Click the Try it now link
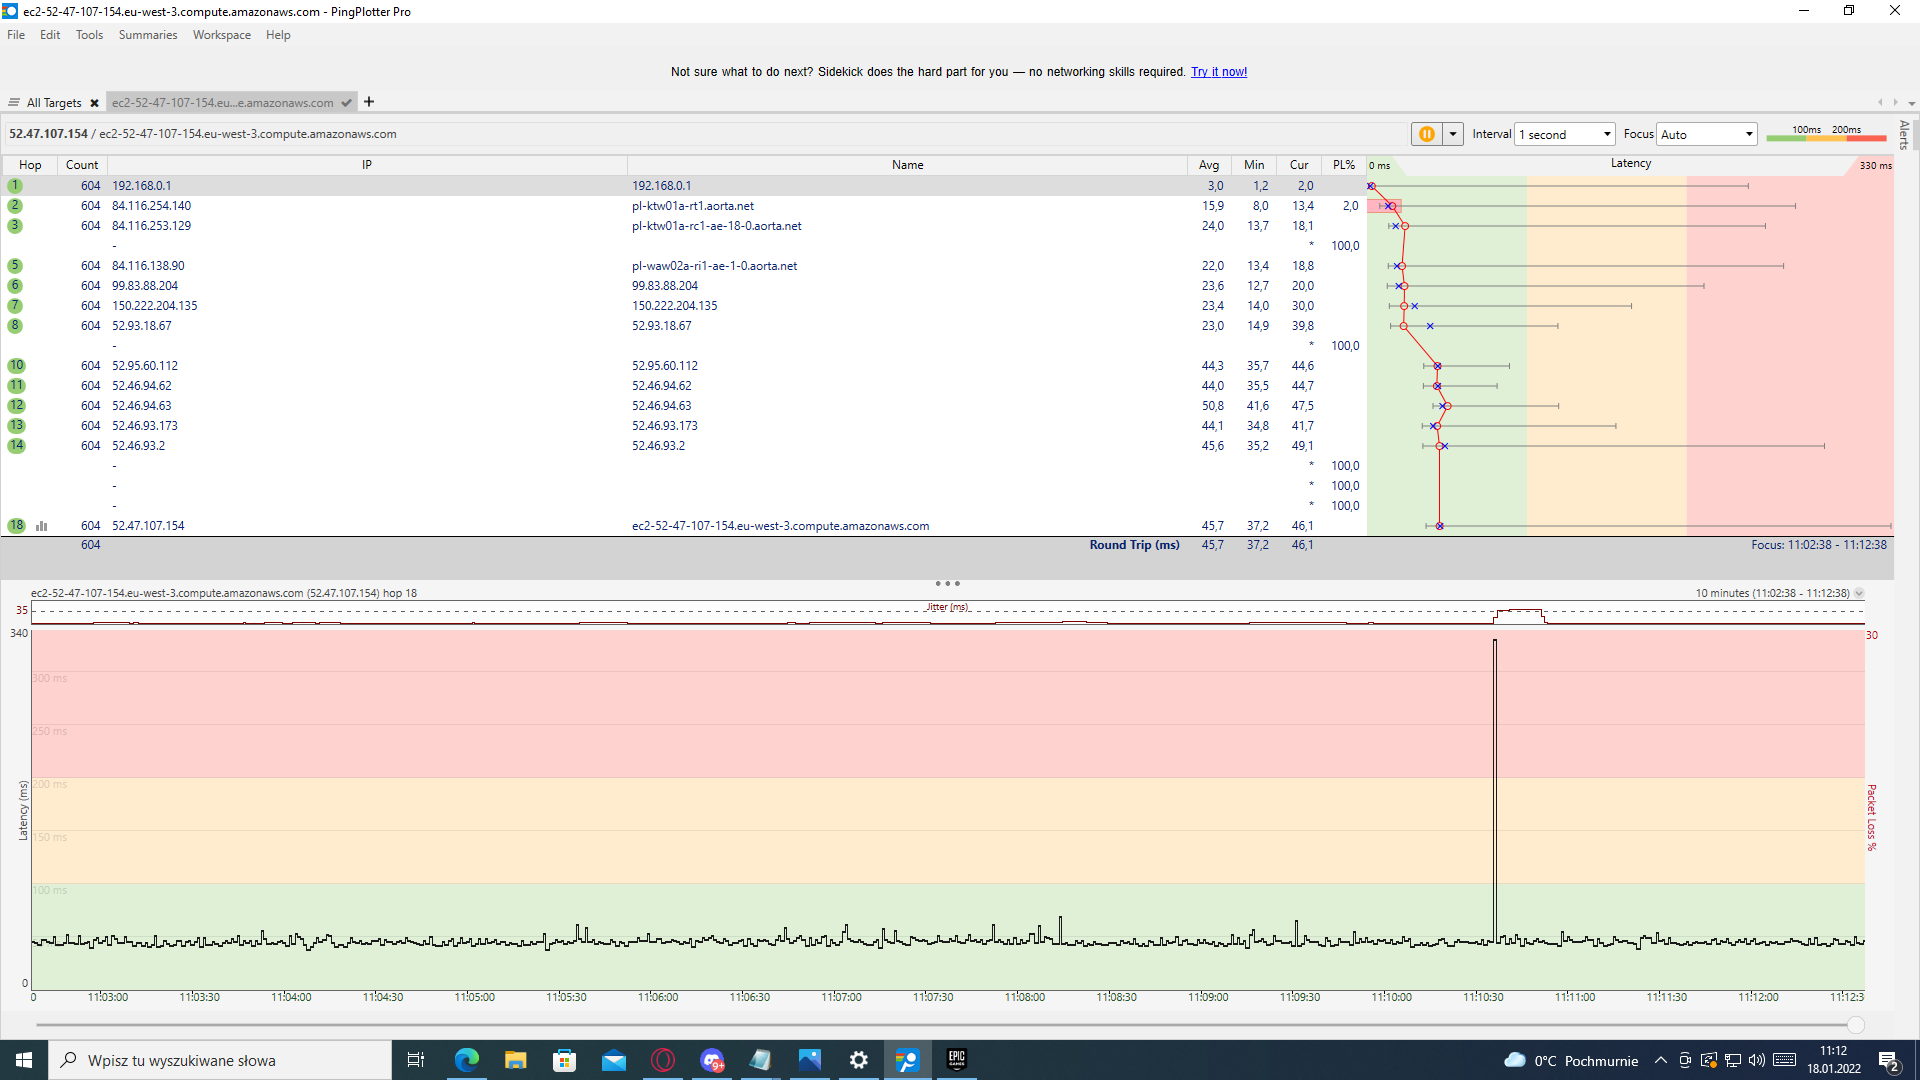The image size is (1920, 1080). [1218, 72]
